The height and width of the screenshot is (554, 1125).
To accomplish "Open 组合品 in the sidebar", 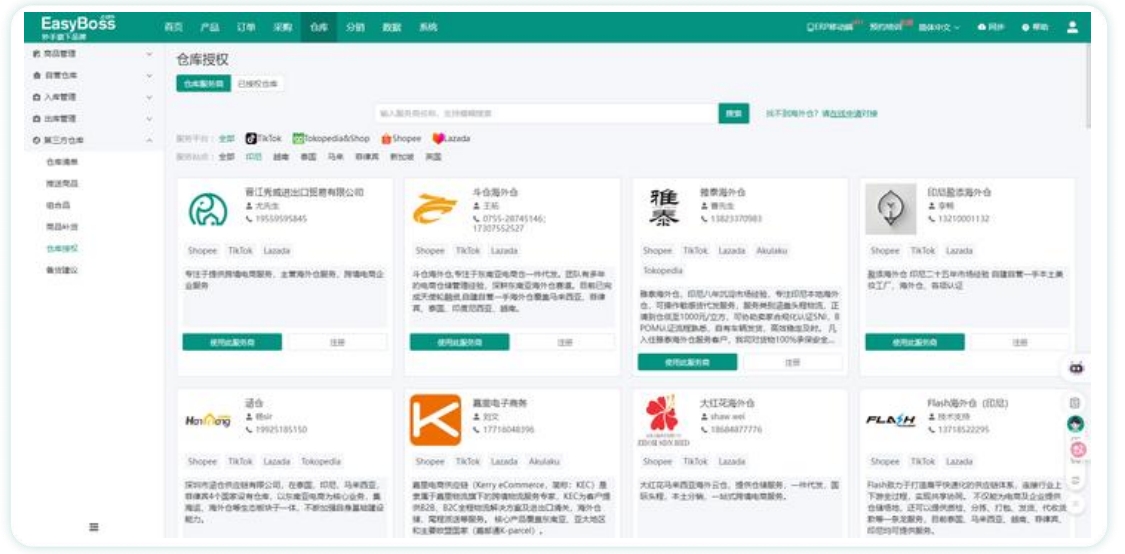I will pos(58,205).
